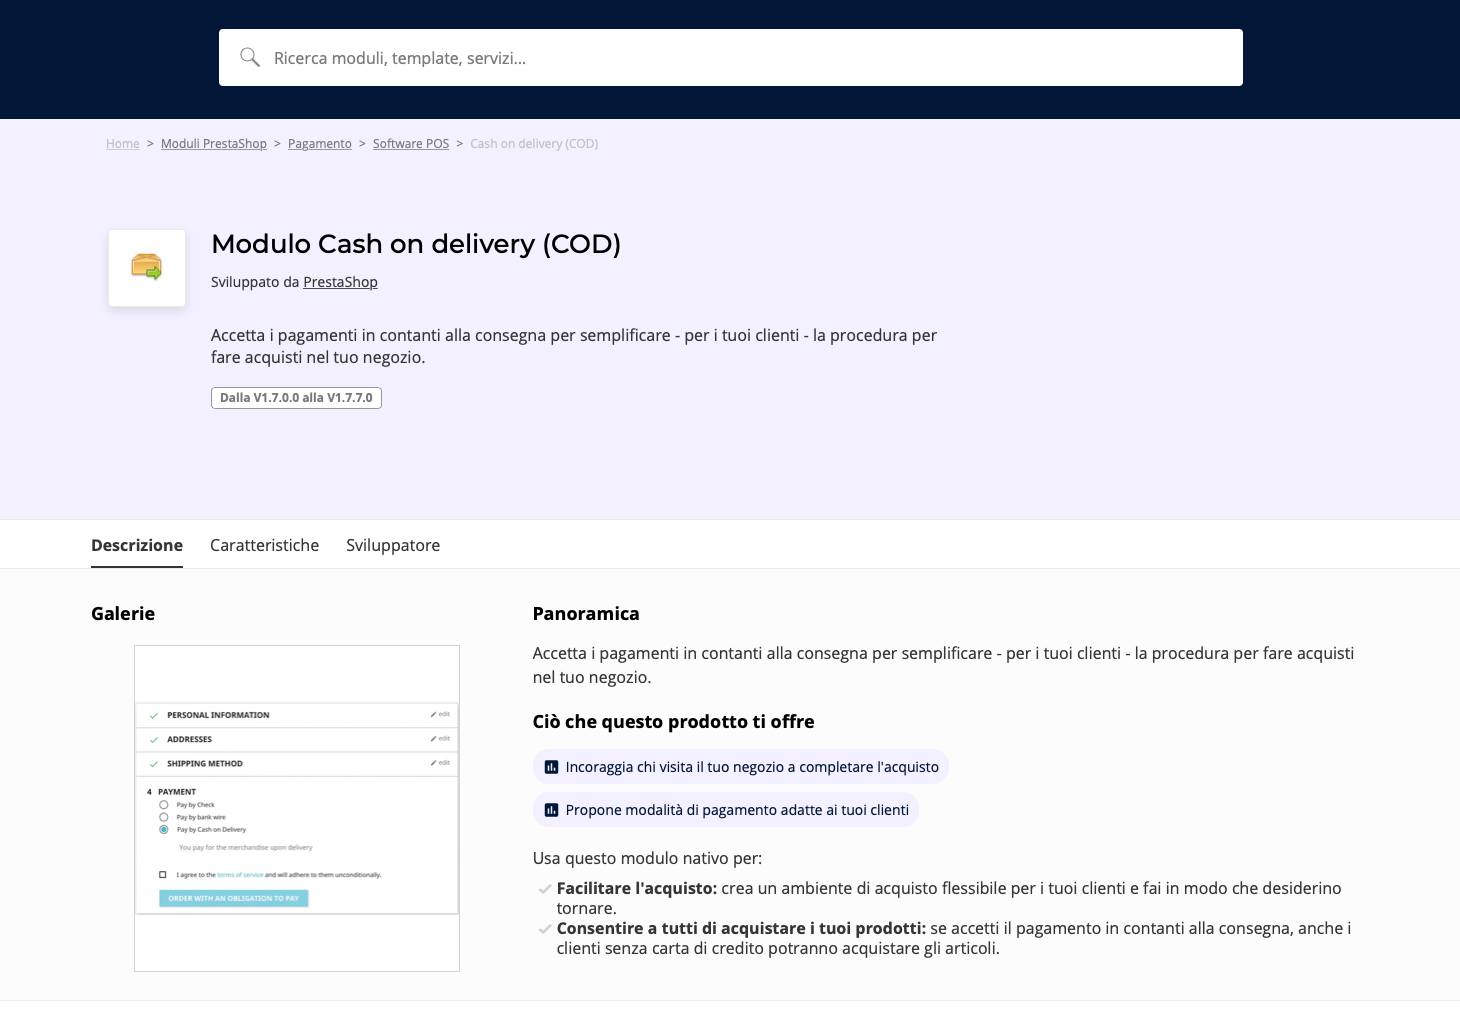Select the Descrizione tab

click(137, 545)
